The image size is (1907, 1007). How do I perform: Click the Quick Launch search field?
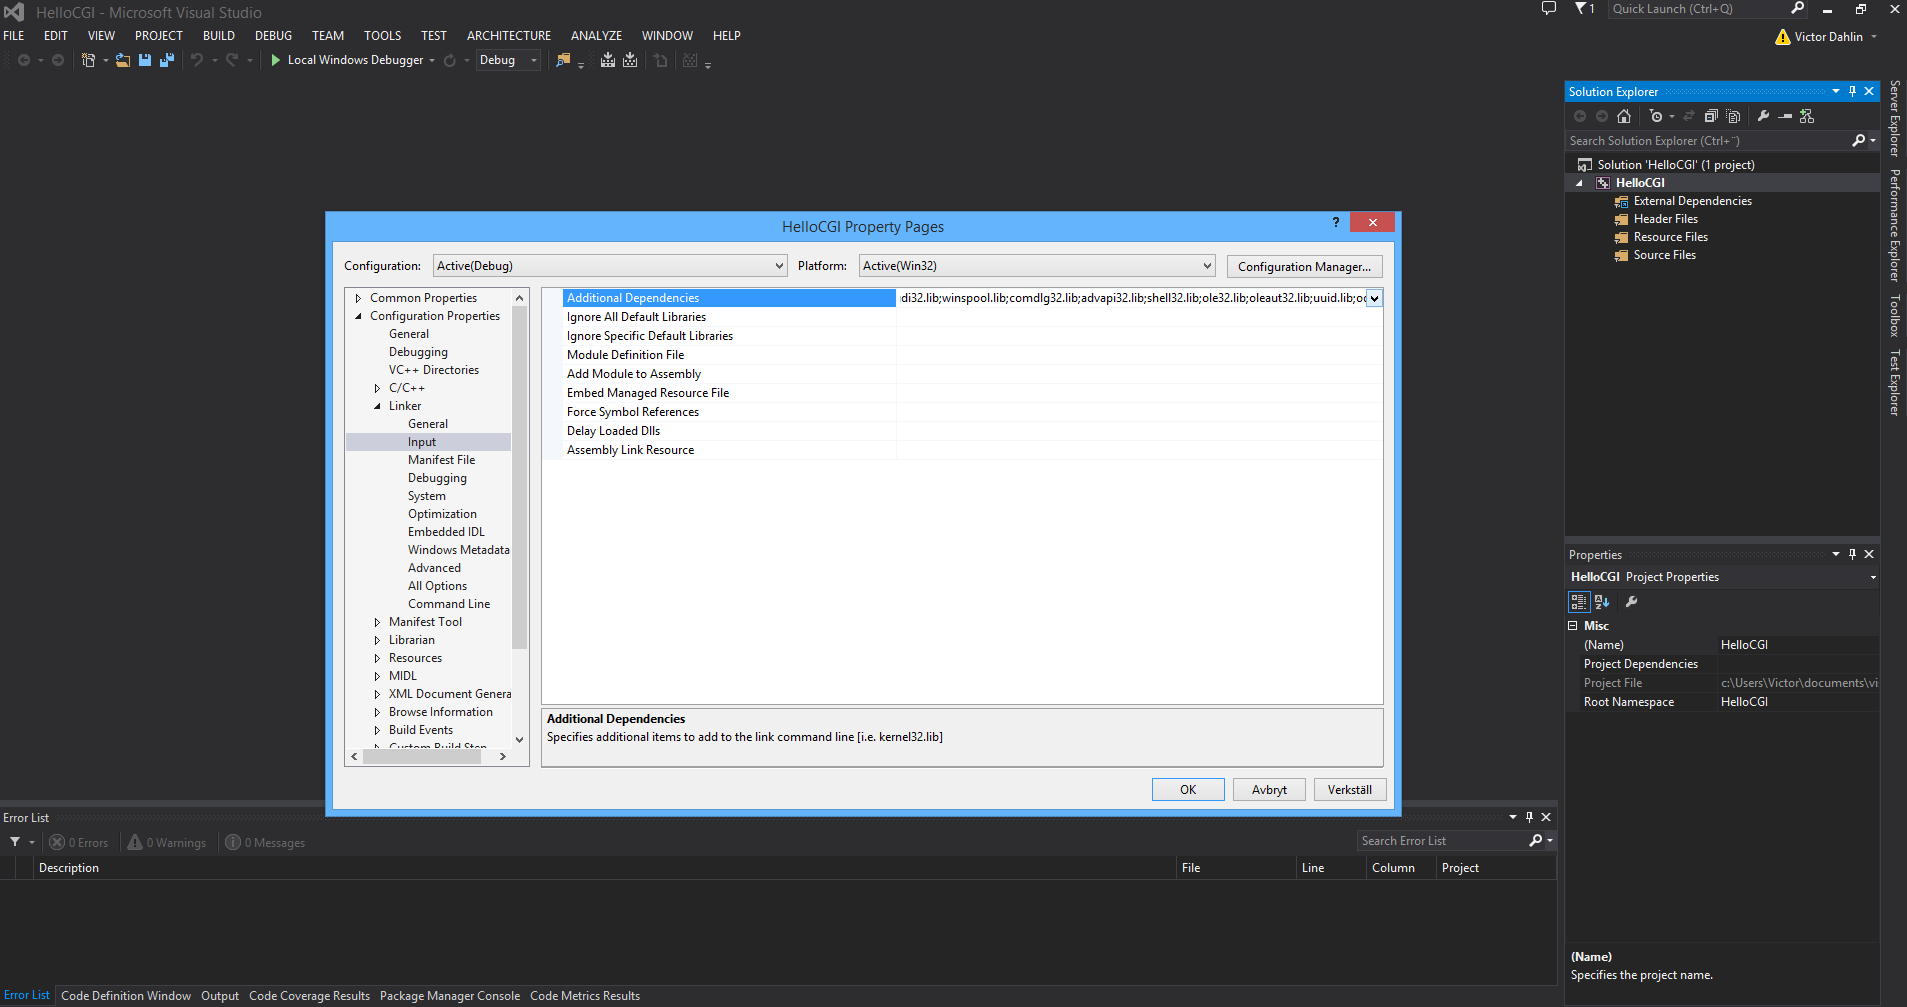pyautogui.click(x=1698, y=9)
